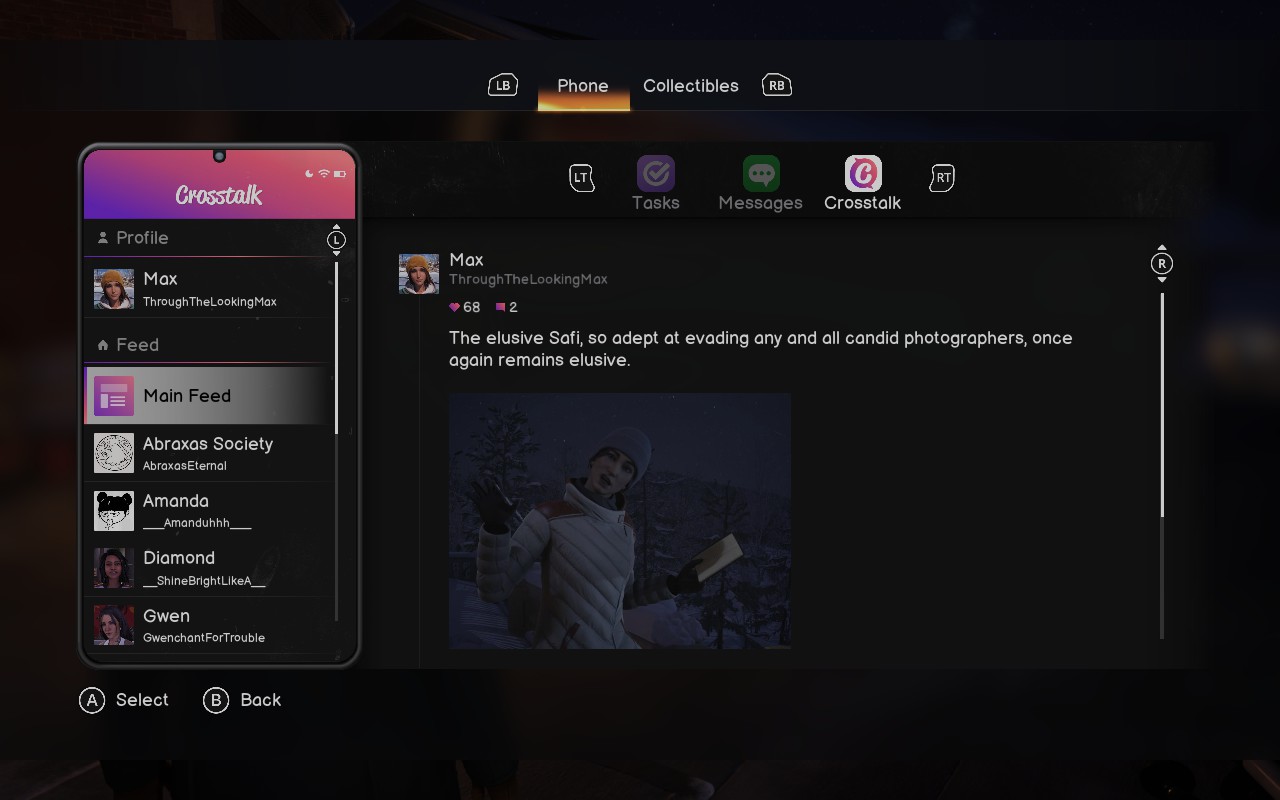Click the phone battery status icon
The height and width of the screenshot is (800, 1280).
coord(340,174)
